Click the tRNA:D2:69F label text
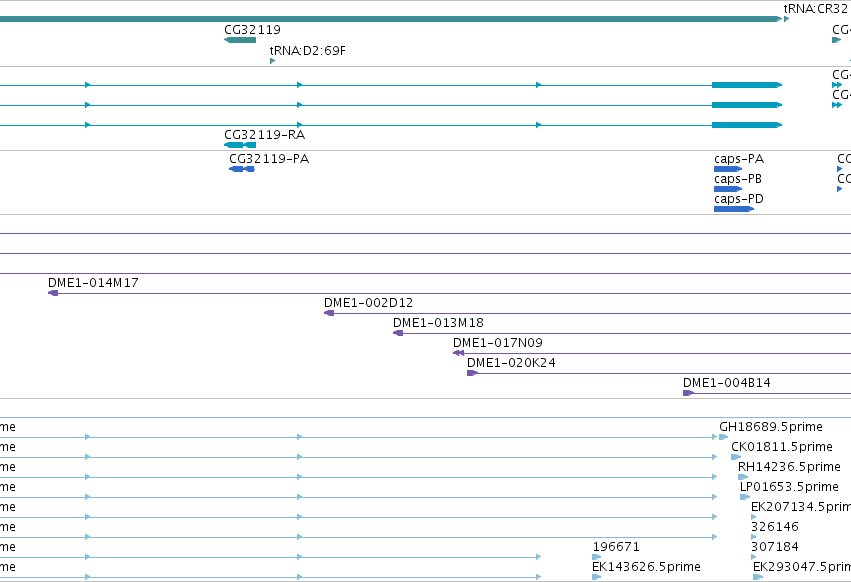Viewport: 851px width, 582px height. point(308,50)
